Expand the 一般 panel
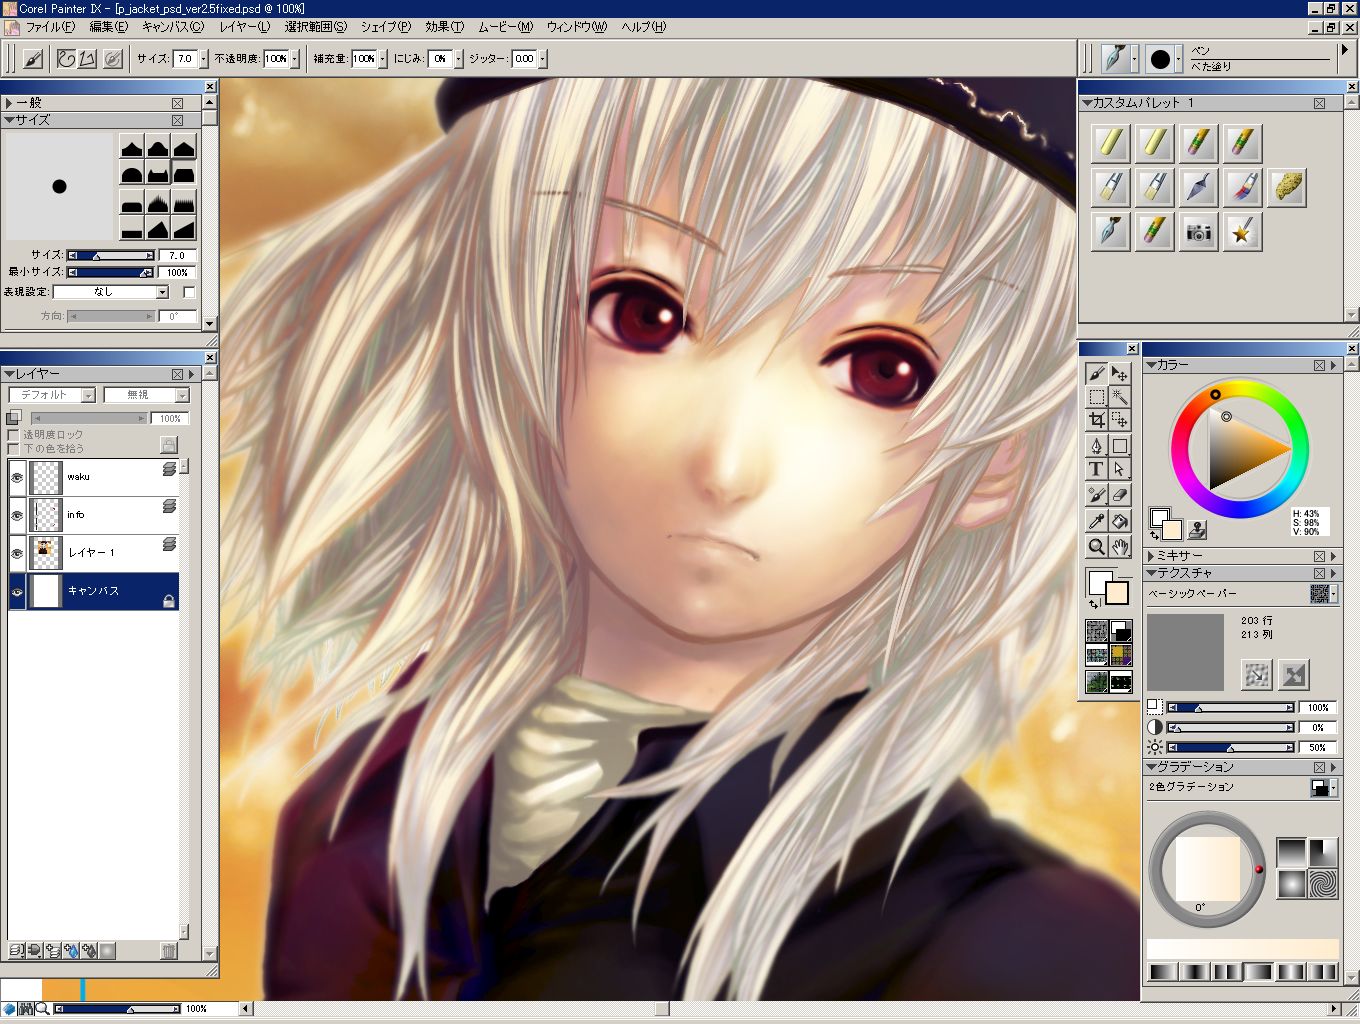The height and width of the screenshot is (1024, 1360). tap(8, 103)
